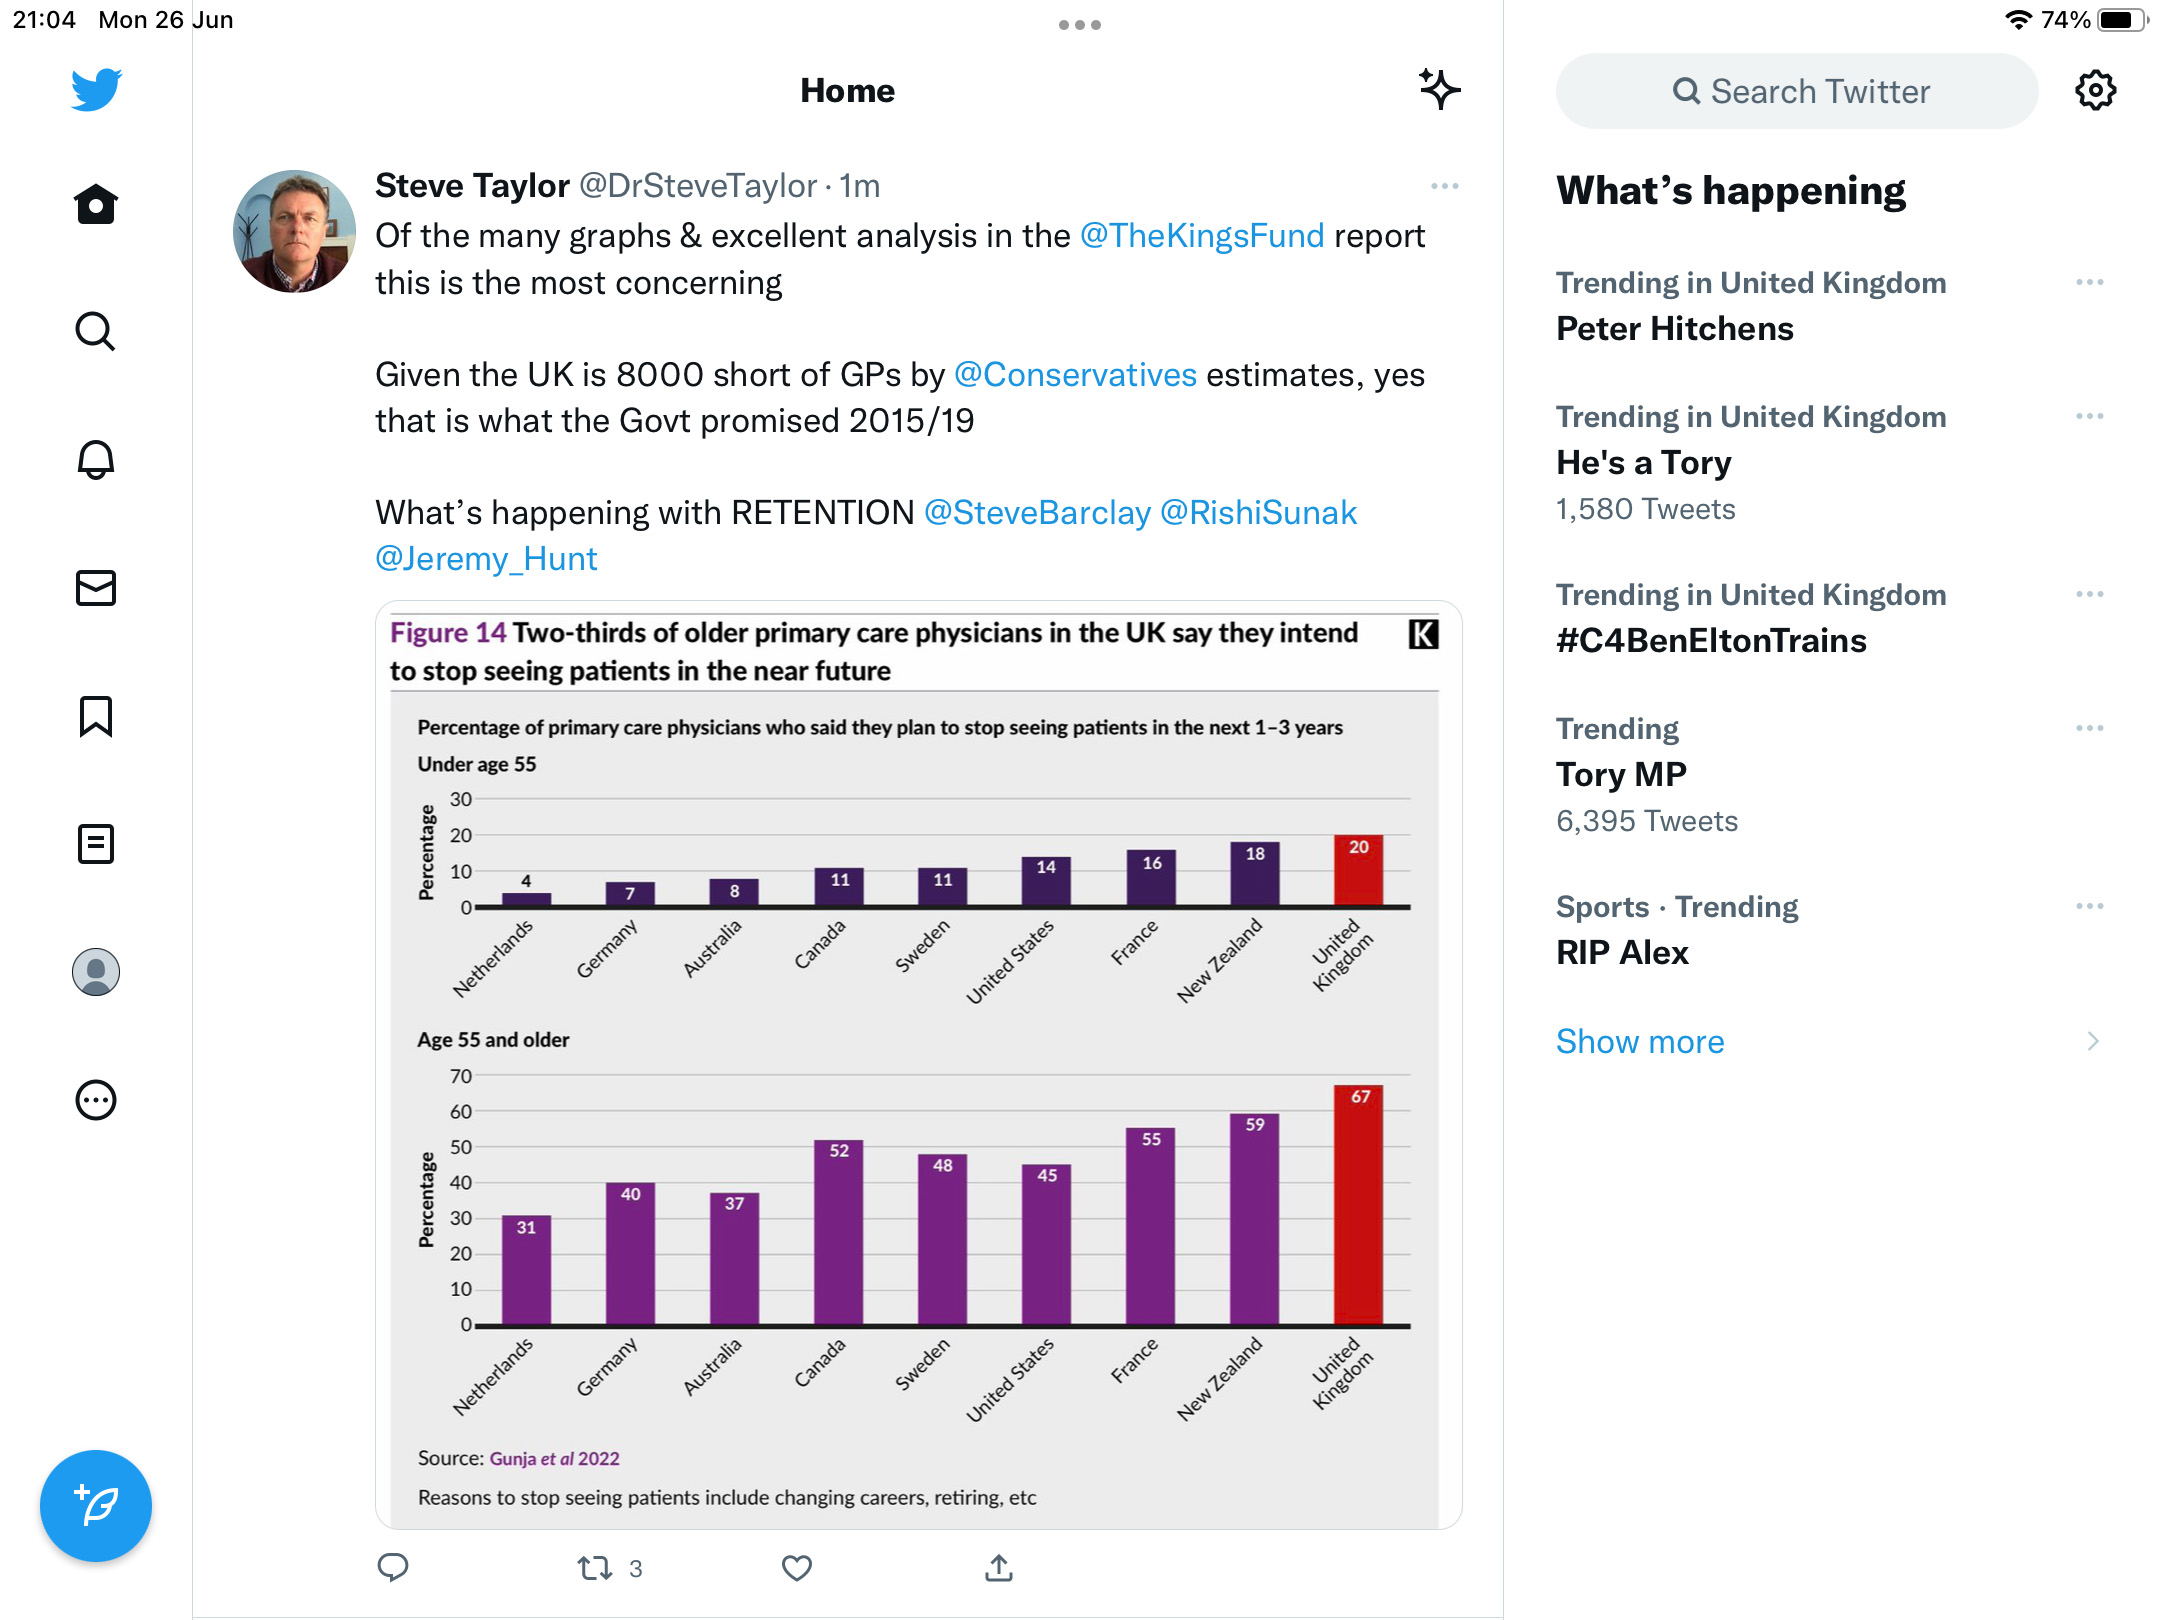This screenshot has height=1620, width=2160.
Task: Open Bookmarks icon in sidebar
Action: click(96, 716)
